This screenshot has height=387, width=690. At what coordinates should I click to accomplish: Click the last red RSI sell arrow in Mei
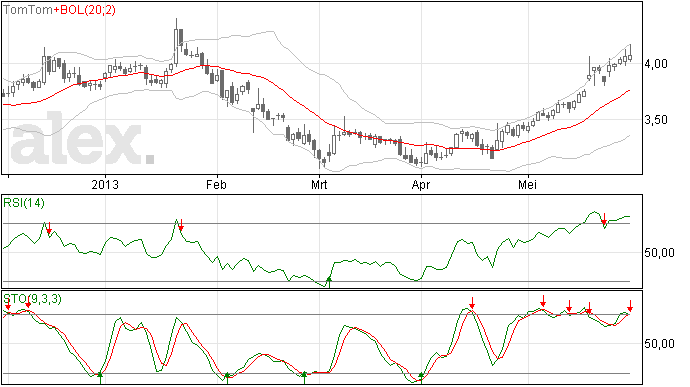click(604, 219)
